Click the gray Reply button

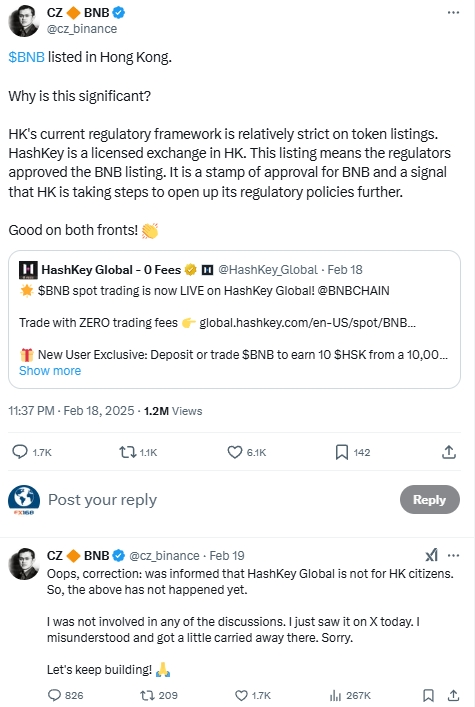(x=429, y=499)
